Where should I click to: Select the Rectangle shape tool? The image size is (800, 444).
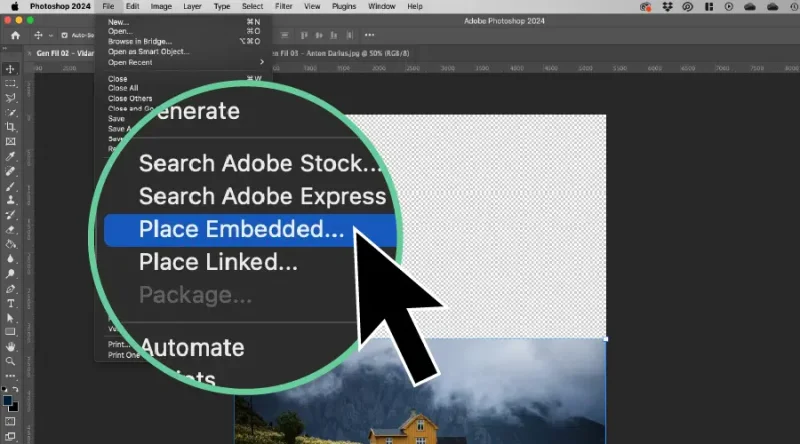pos(10,332)
